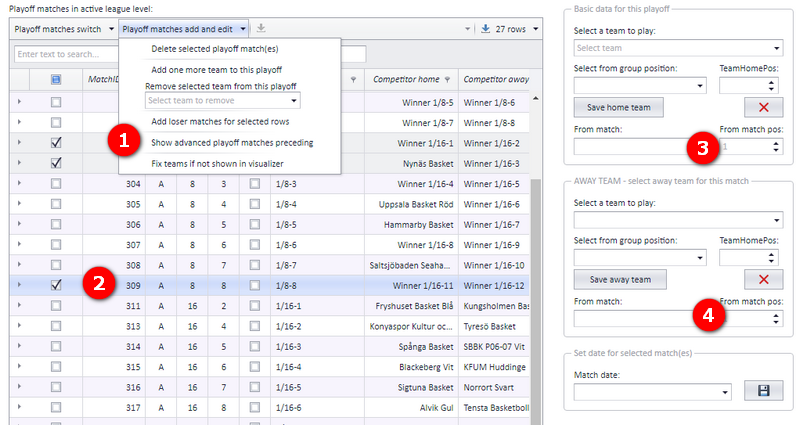Viewport: 800px width, 425px height.
Task: Select the Norrort Svart cell
Action: tap(494, 387)
